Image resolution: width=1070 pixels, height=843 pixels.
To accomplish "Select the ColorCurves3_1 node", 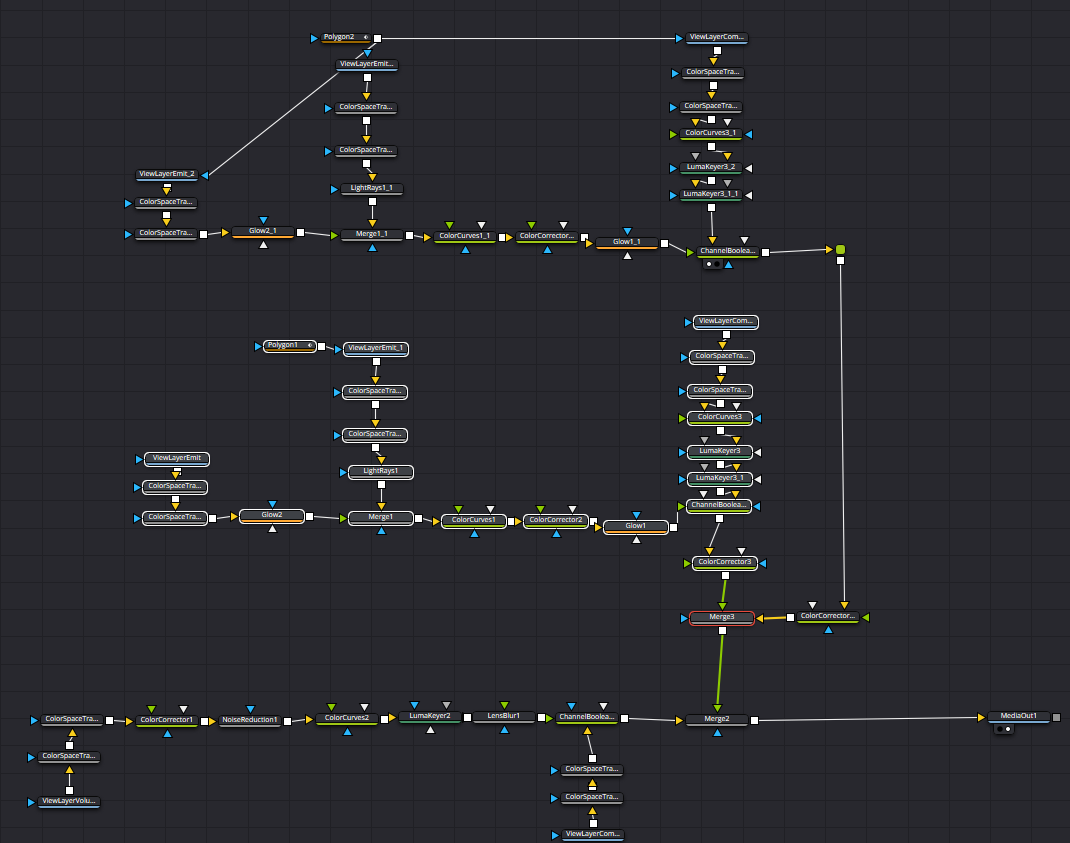I will click(711, 134).
